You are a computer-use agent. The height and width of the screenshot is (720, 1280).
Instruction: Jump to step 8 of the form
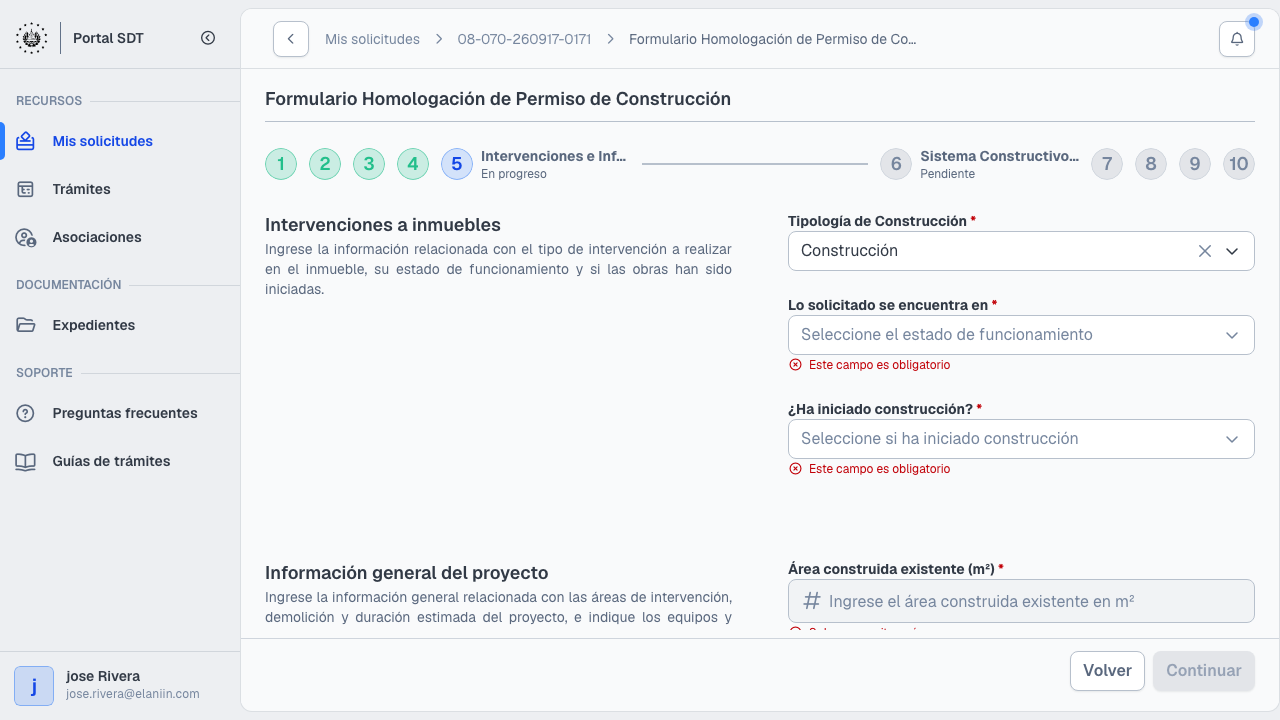coord(1151,164)
